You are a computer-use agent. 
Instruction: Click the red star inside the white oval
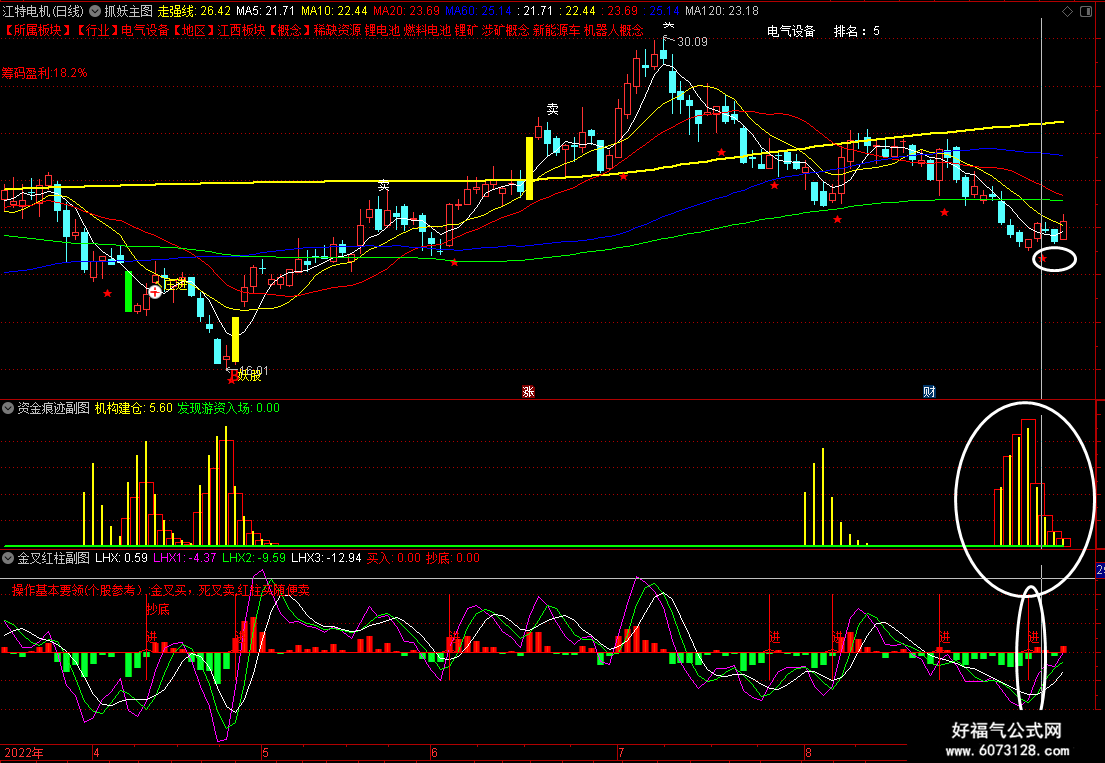pos(1043,259)
